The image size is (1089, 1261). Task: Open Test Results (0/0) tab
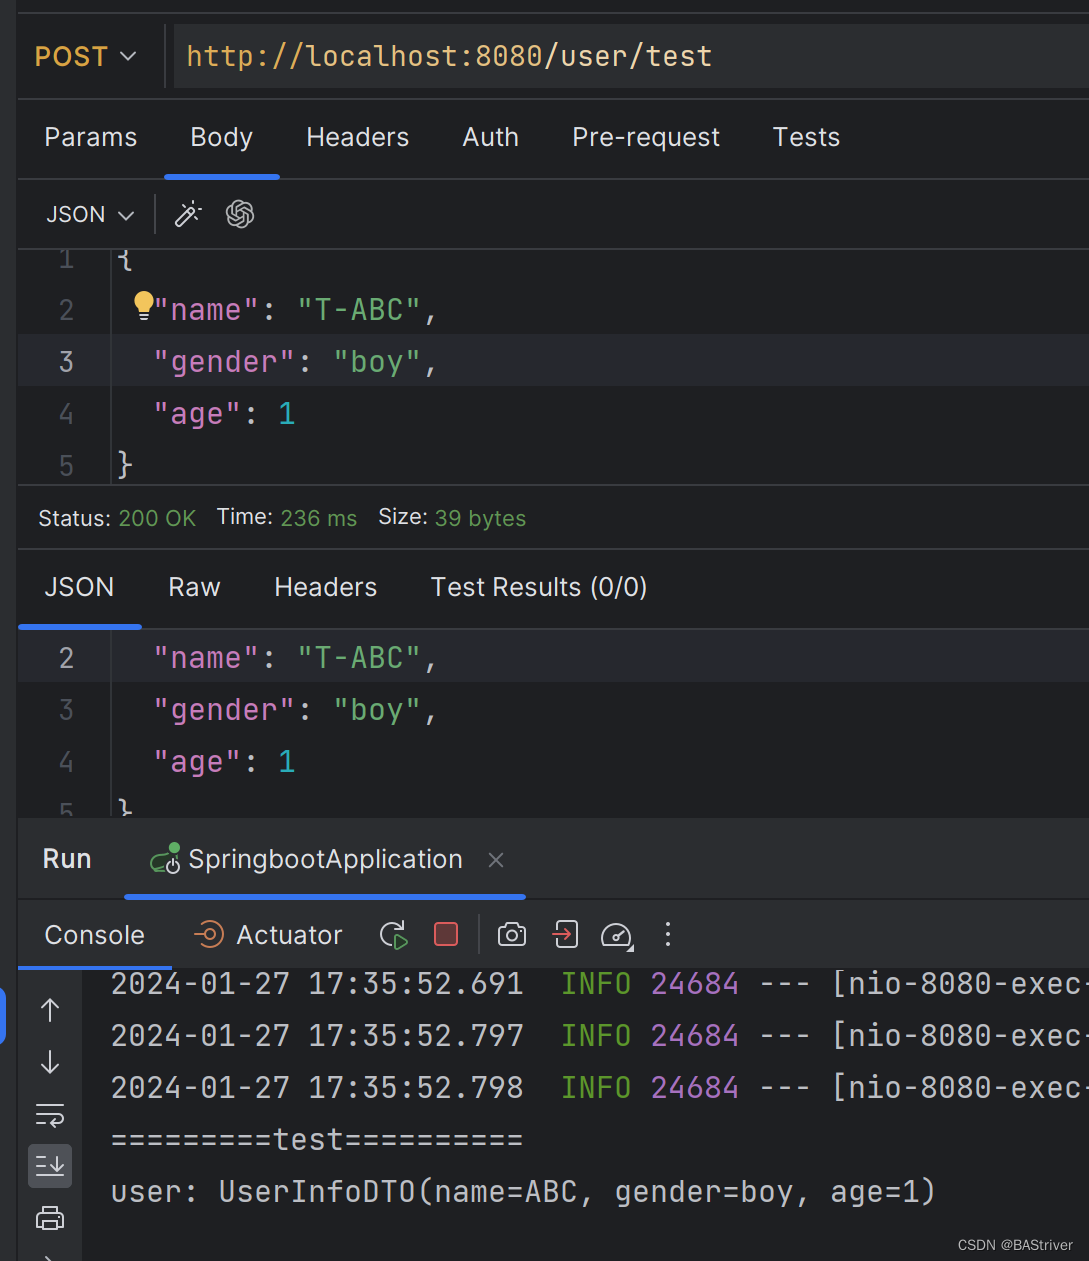click(539, 587)
